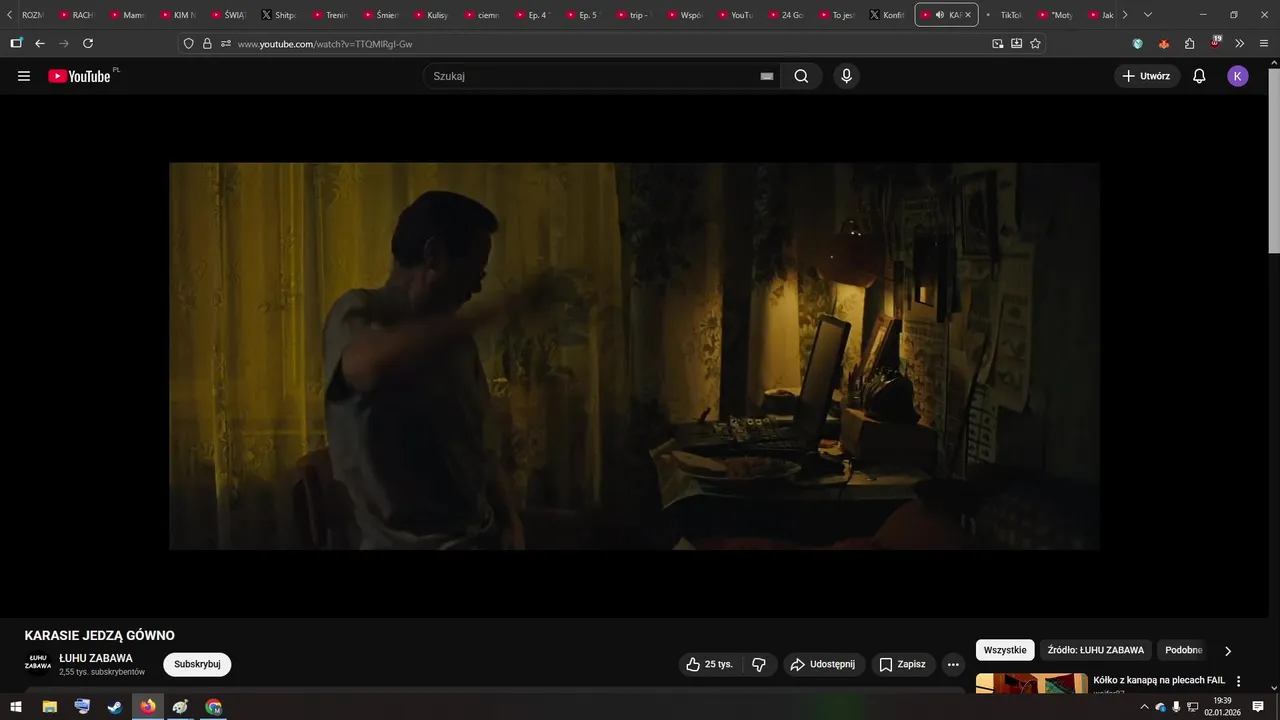The image size is (1280, 720).
Task: Click the download page icon in address bar
Action: point(1016,44)
